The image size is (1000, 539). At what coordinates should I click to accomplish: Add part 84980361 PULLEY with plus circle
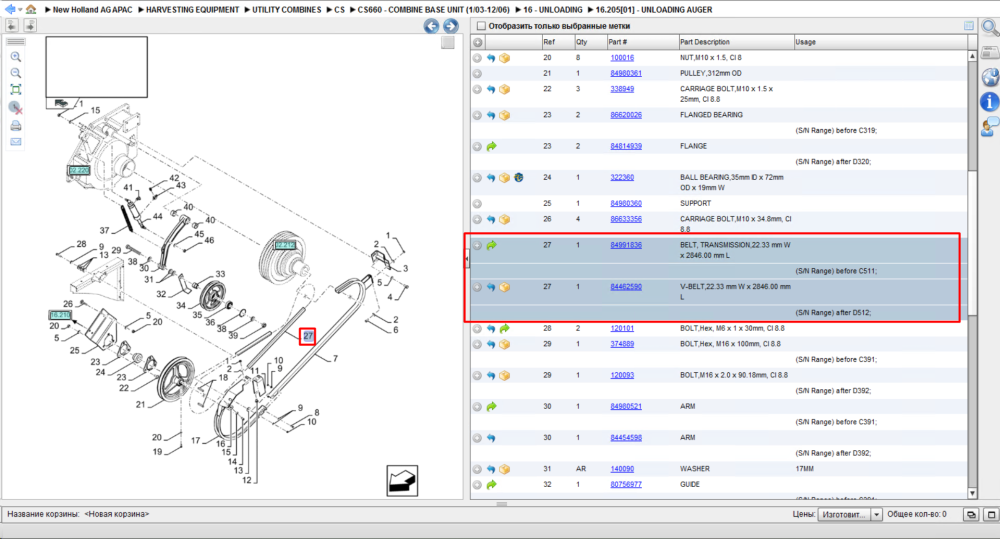(x=477, y=74)
